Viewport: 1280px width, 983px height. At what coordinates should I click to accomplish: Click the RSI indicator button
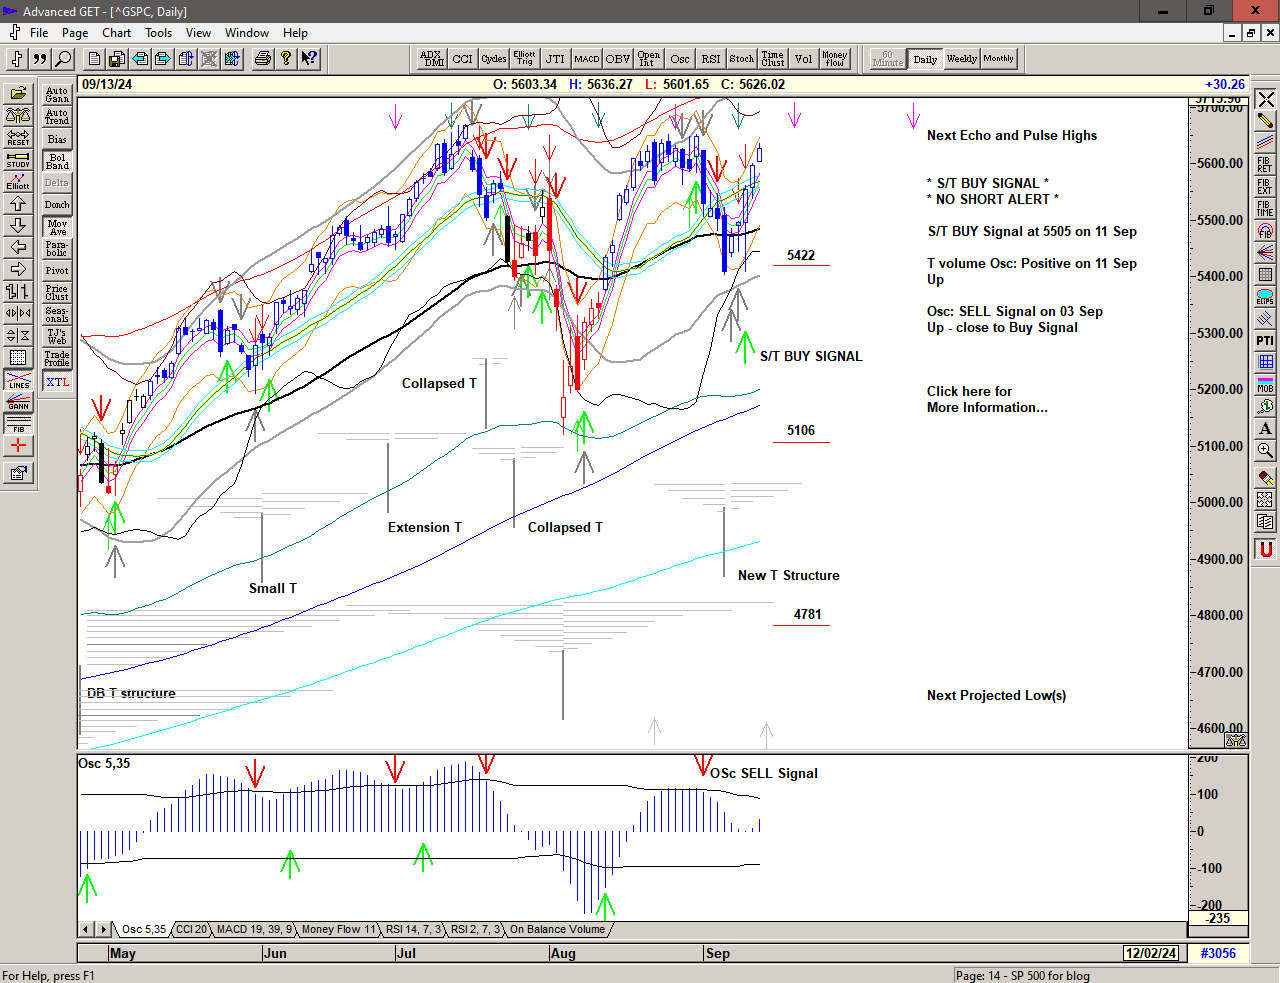pyautogui.click(x=710, y=59)
